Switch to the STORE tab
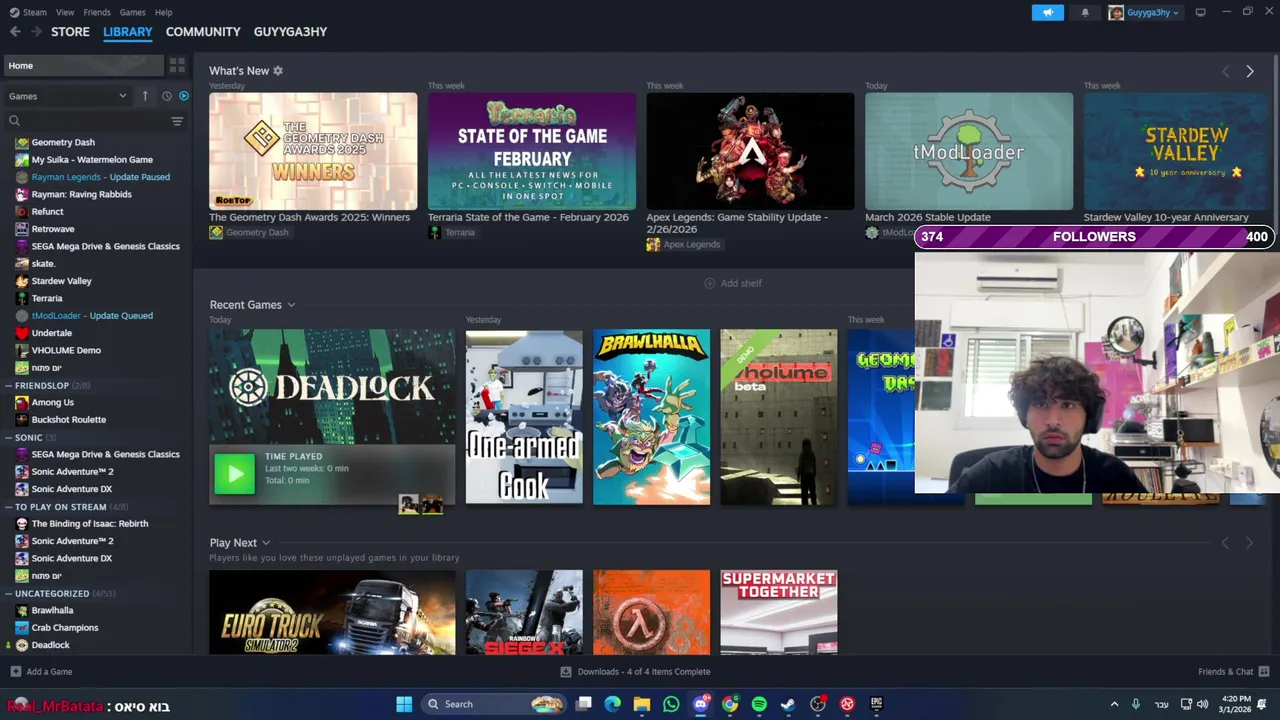This screenshot has height=720, width=1280. 70,32
